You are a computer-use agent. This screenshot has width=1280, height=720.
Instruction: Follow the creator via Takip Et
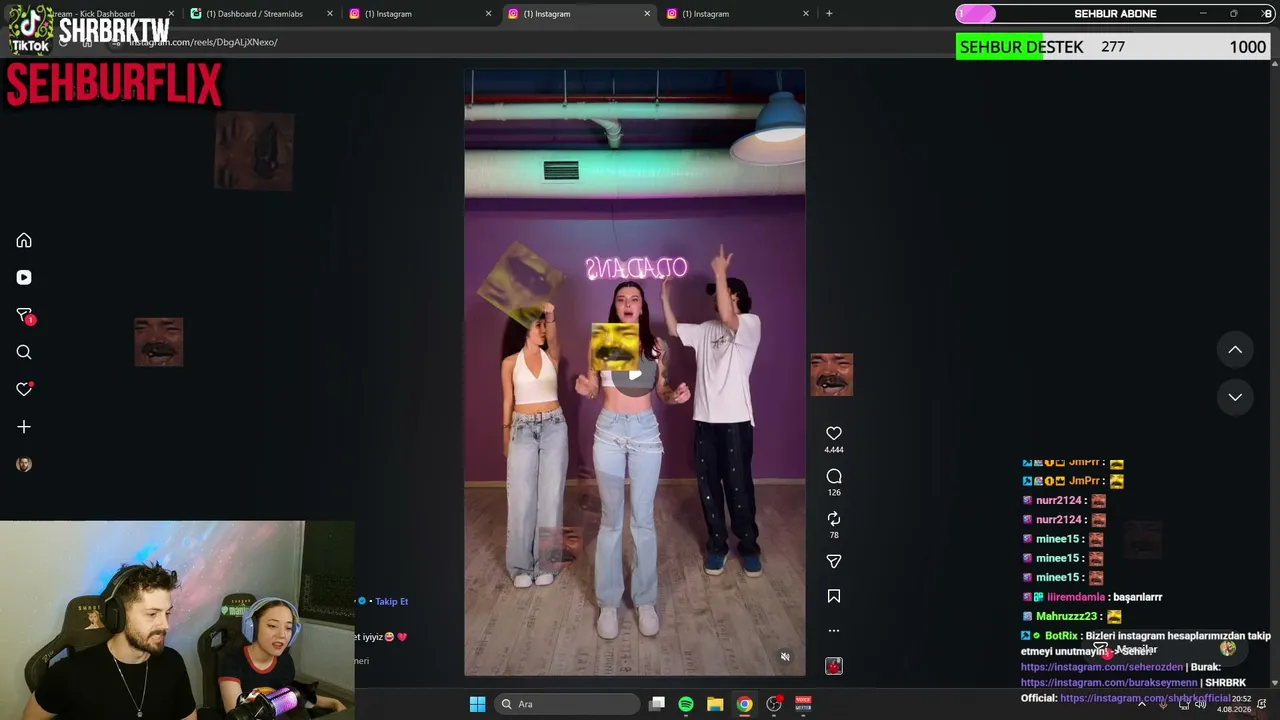(x=392, y=602)
